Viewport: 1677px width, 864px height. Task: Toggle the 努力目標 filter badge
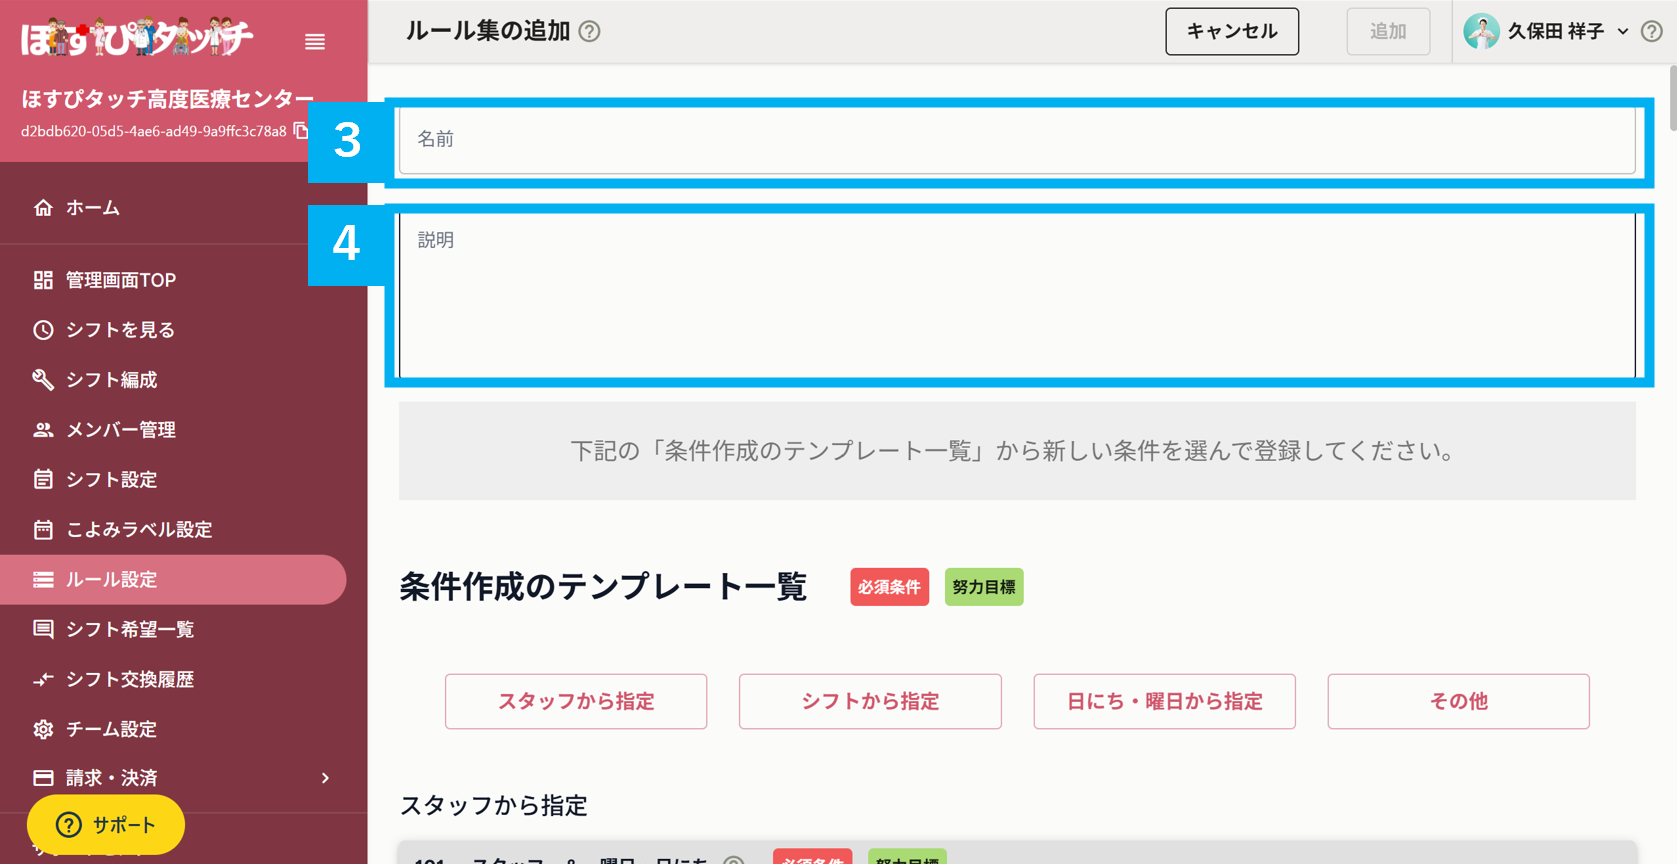pyautogui.click(x=983, y=587)
